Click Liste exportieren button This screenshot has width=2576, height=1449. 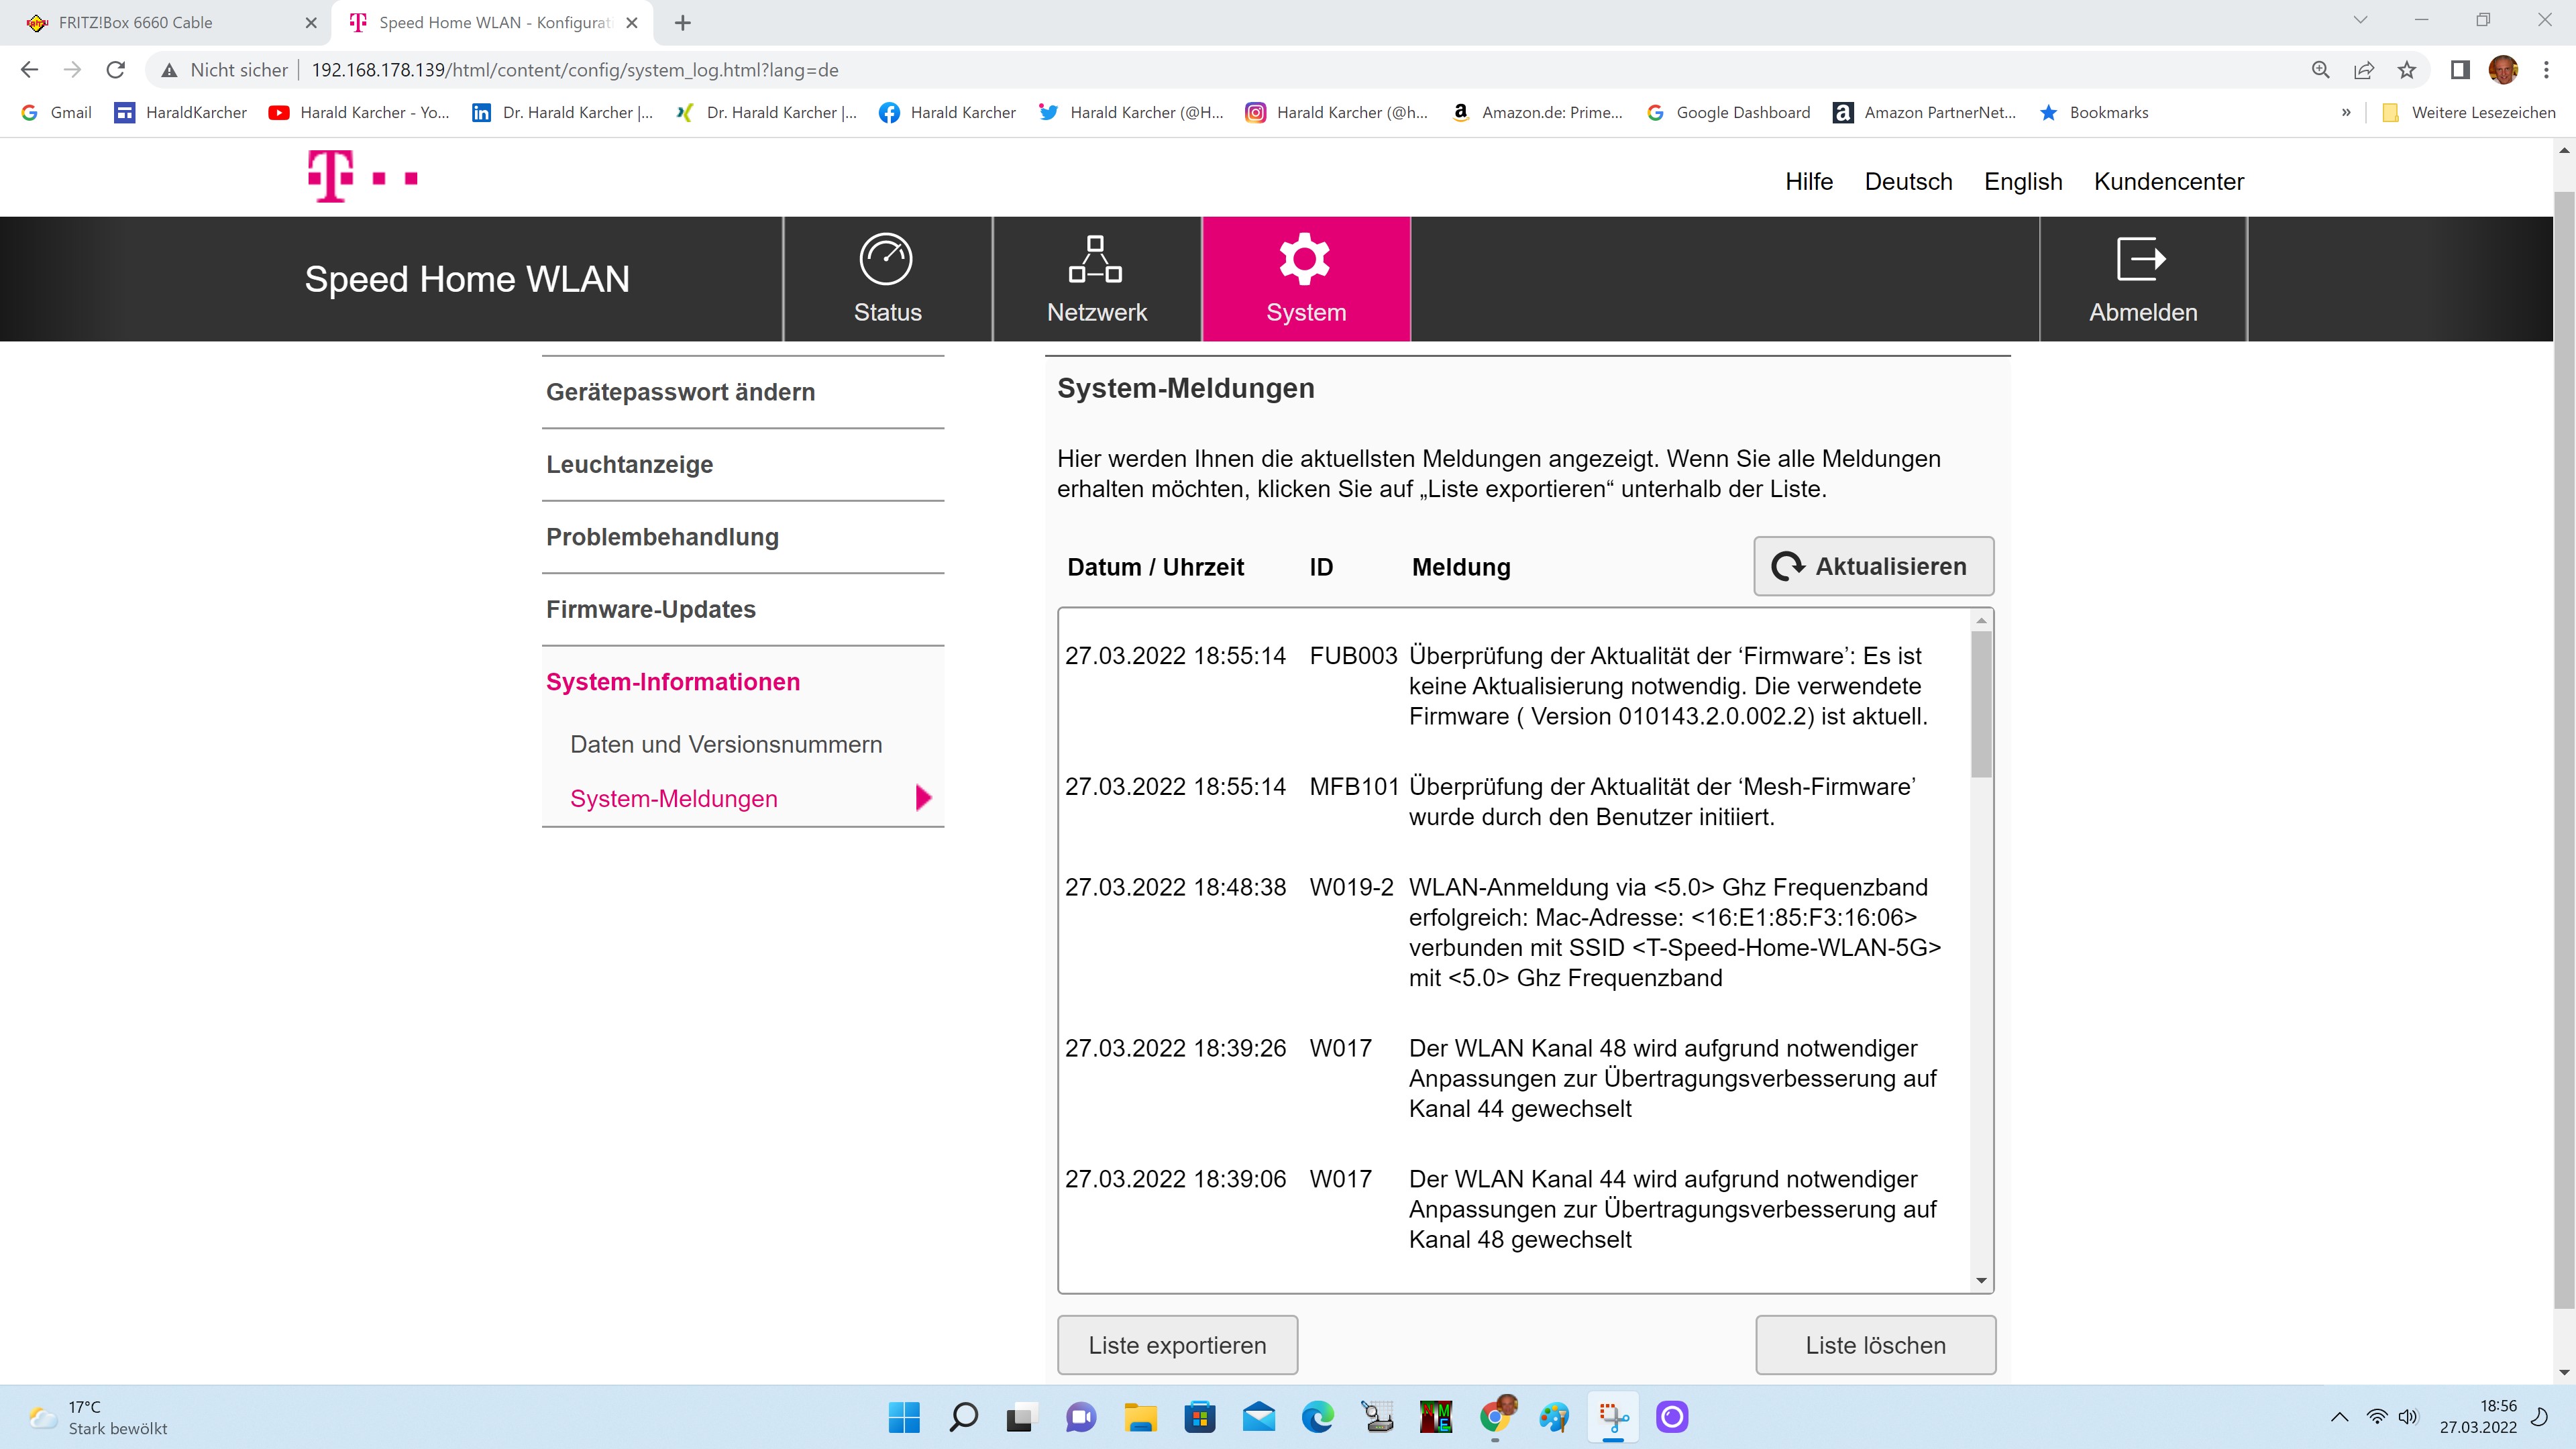pos(1177,1345)
